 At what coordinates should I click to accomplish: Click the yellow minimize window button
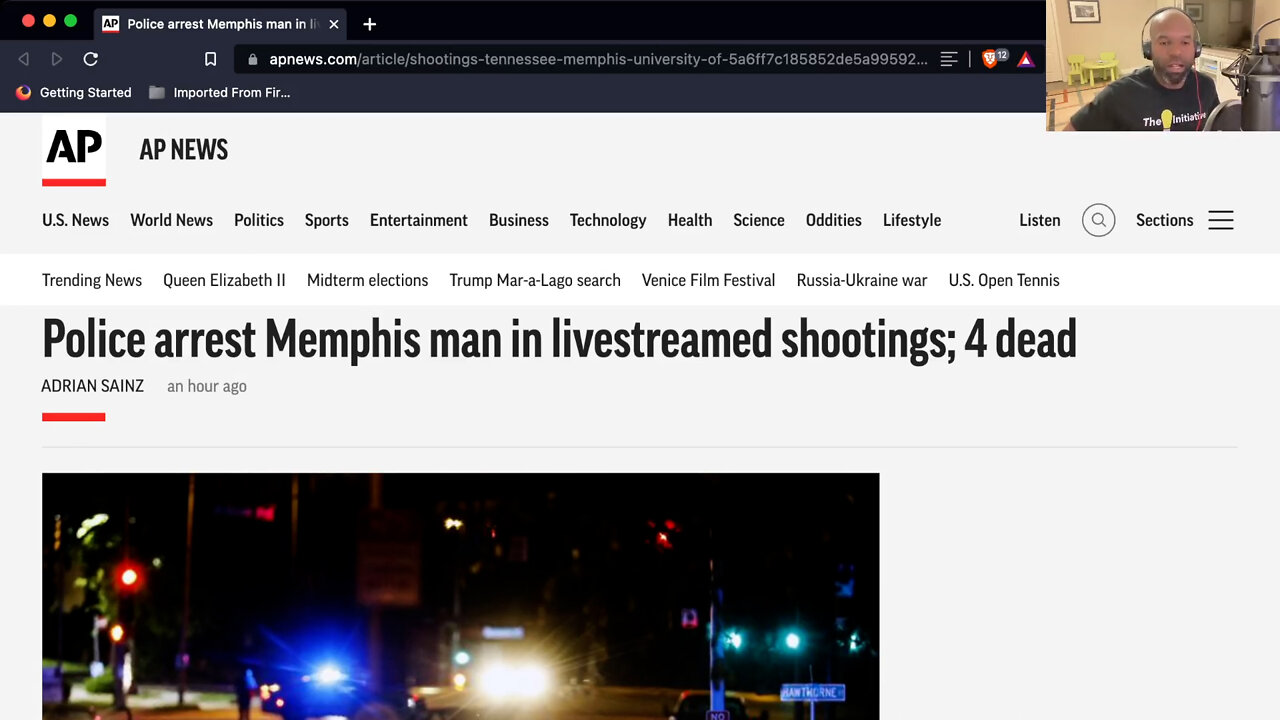(49, 21)
